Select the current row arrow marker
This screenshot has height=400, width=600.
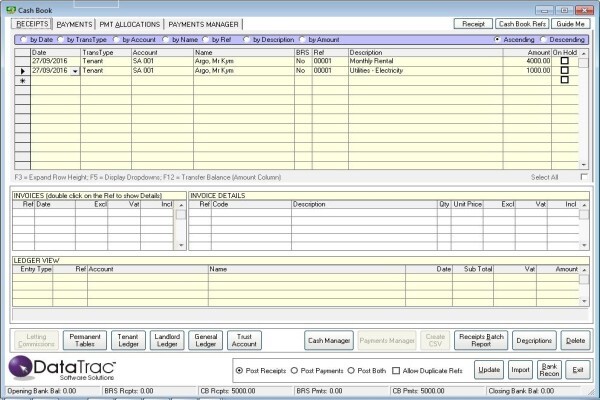pos(23,71)
